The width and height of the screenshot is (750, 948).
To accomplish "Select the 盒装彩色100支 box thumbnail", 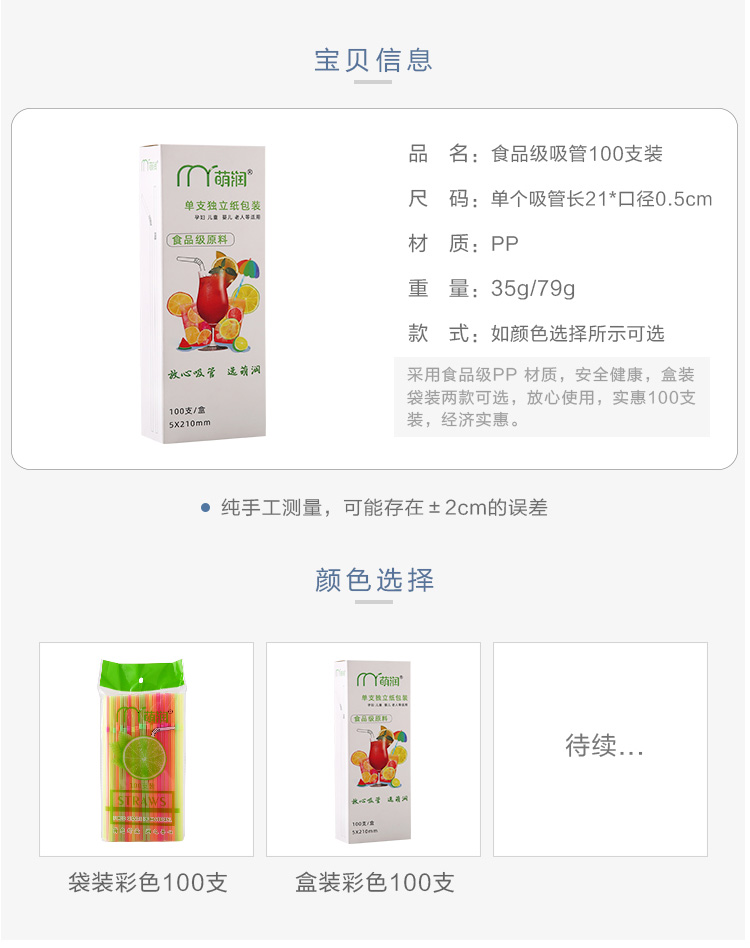I will point(373,749).
